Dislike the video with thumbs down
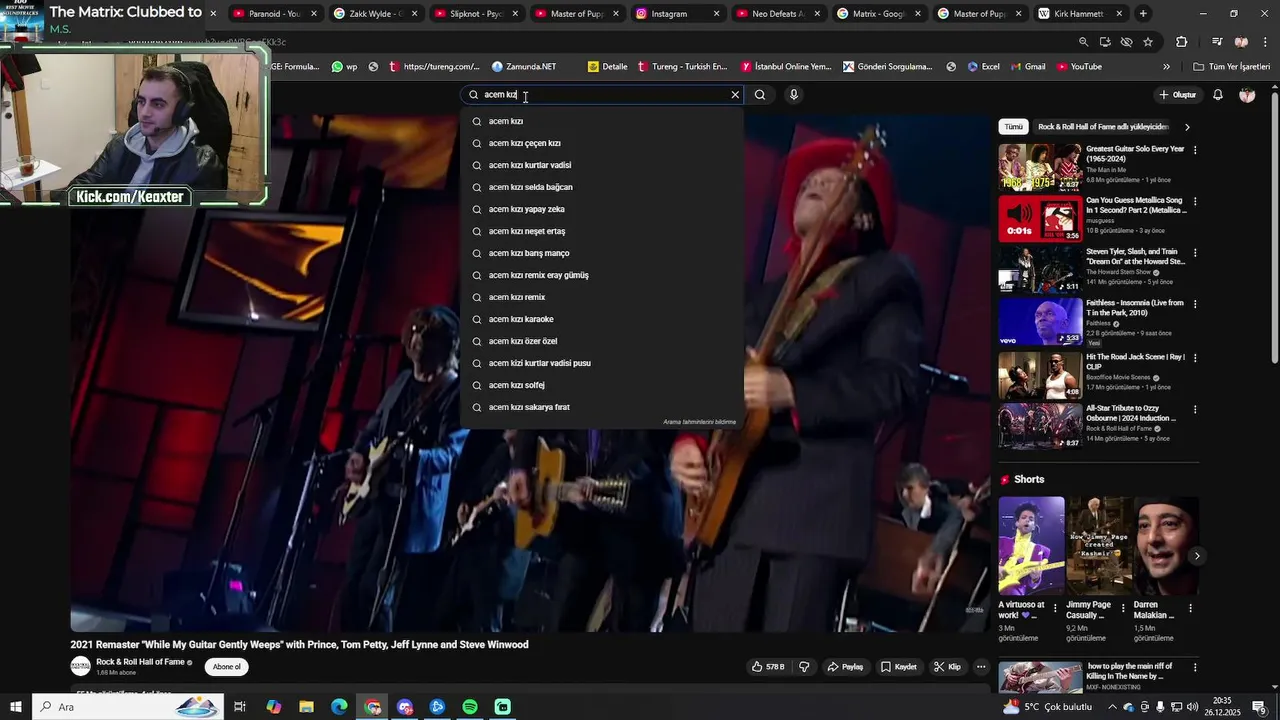Viewport: 1280px width, 720px height. point(804,667)
